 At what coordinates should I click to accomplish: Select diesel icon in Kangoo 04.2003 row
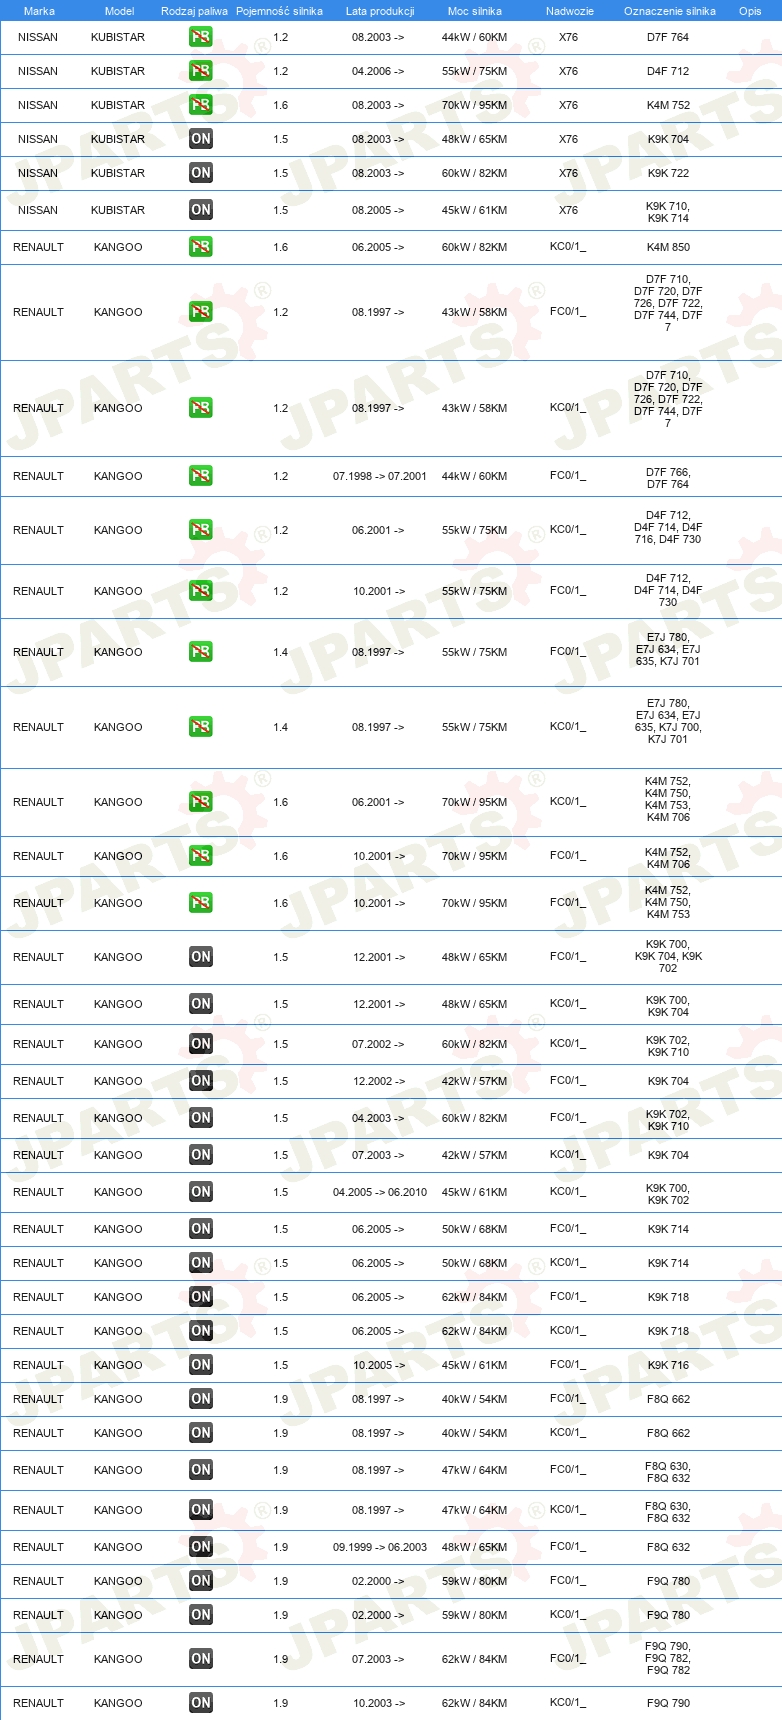point(201,1118)
